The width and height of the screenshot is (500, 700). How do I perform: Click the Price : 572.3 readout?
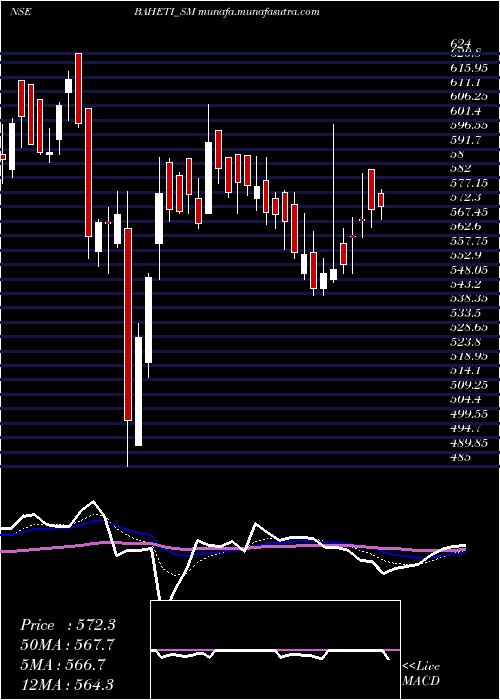coord(68,625)
